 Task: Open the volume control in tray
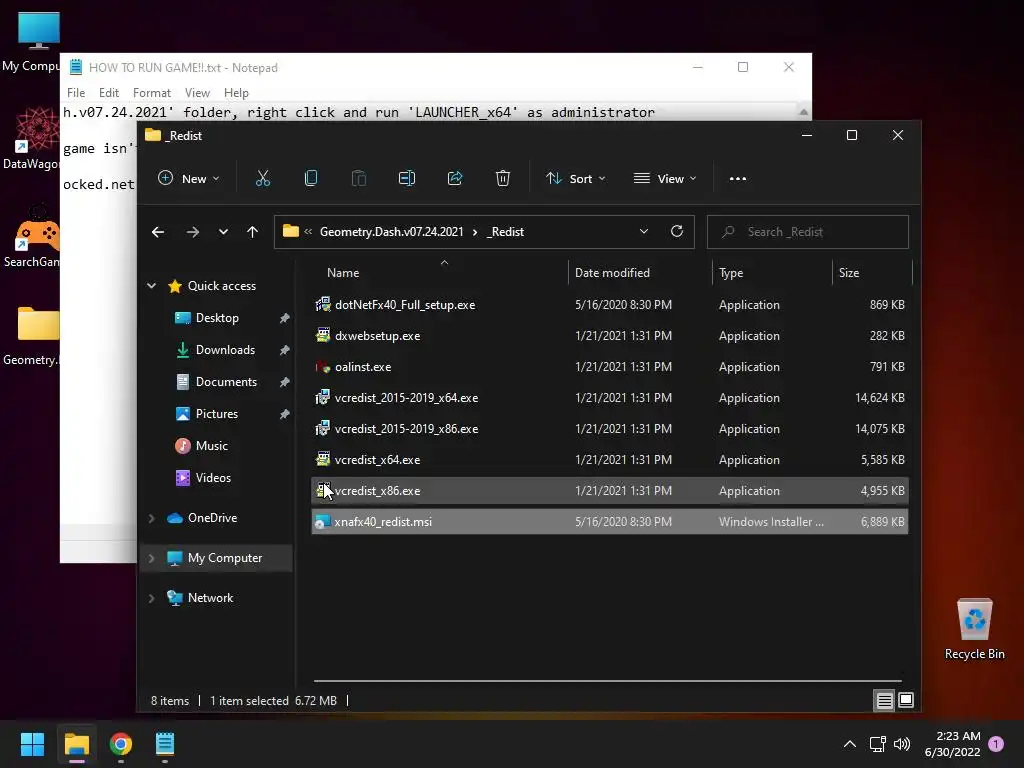[x=902, y=744]
